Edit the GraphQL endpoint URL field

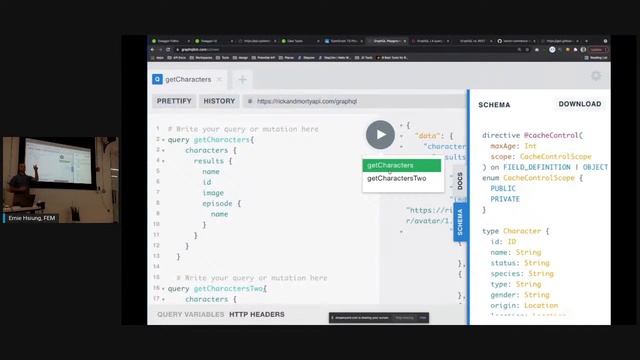(x=354, y=101)
